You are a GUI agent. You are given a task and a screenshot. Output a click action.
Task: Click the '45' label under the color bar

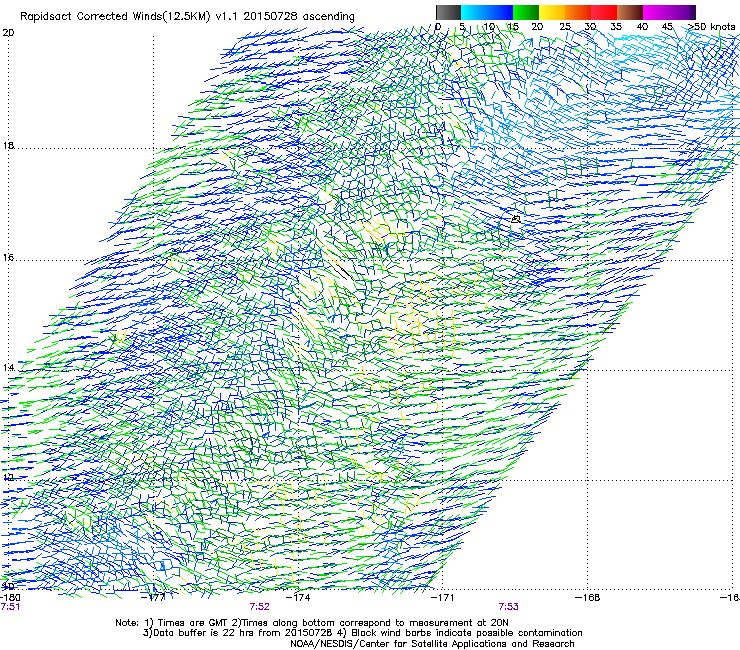(x=667, y=27)
